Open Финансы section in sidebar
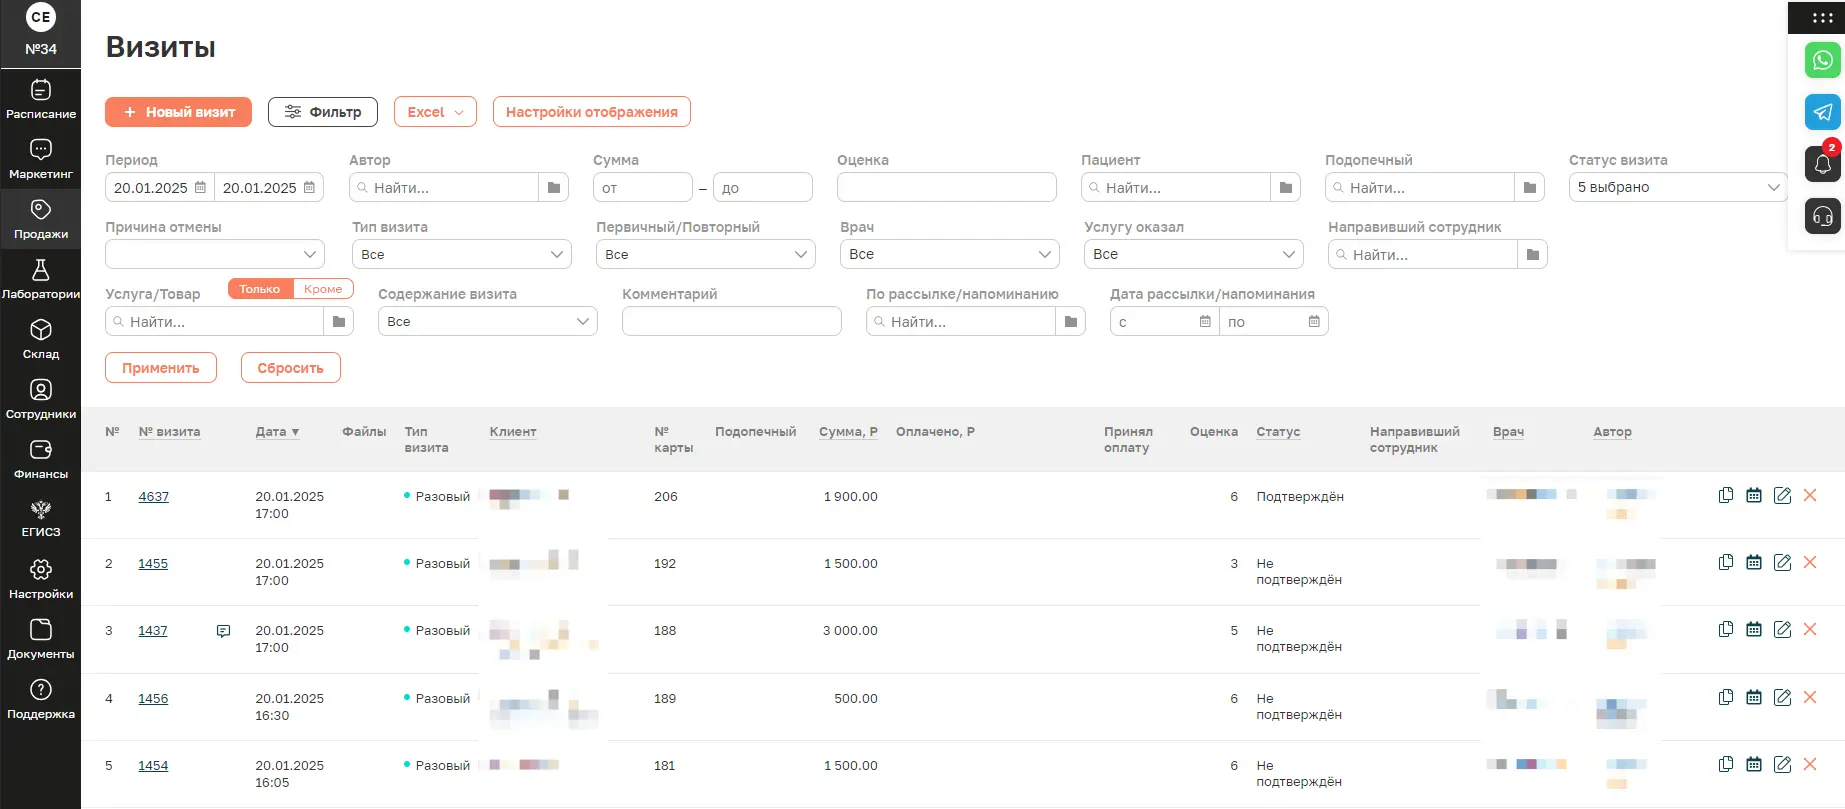1845x809 pixels. tap(41, 459)
